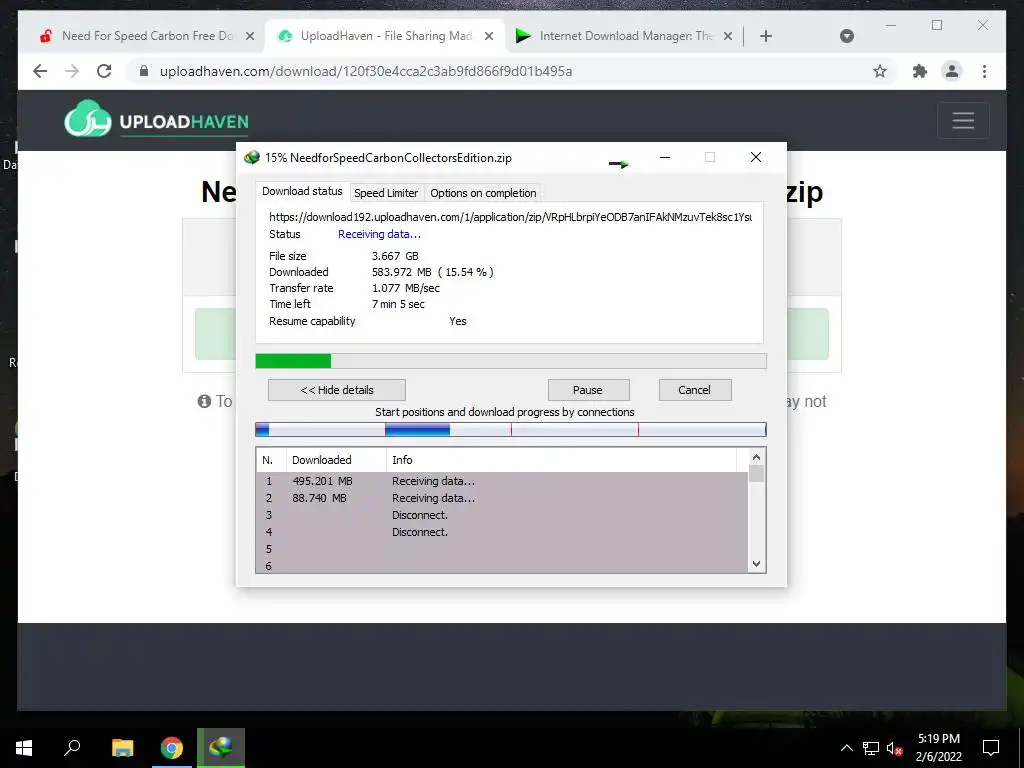Click the address bar URL
The width and height of the screenshot is (1024, 768).
point(366,71)
